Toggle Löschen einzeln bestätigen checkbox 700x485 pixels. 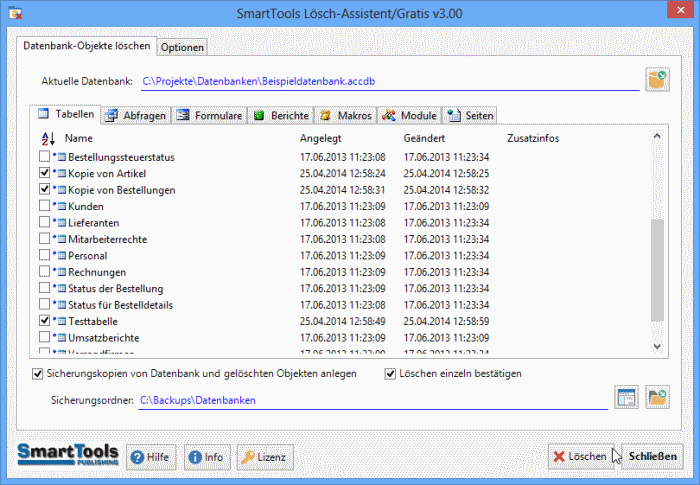[390, 374]
